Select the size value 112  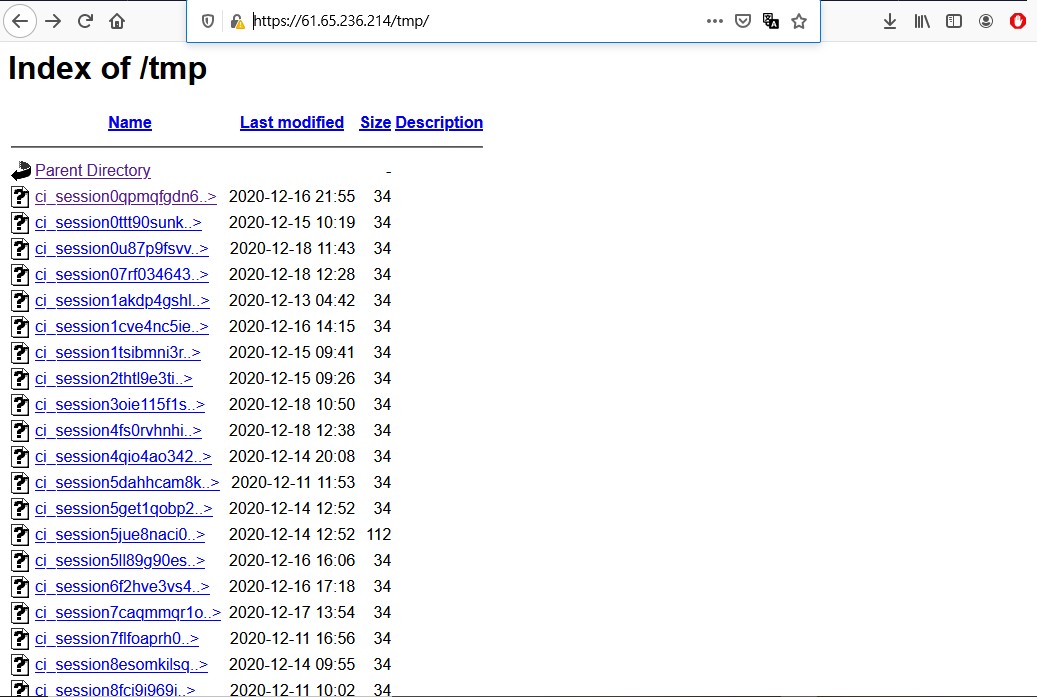[379, 534]
